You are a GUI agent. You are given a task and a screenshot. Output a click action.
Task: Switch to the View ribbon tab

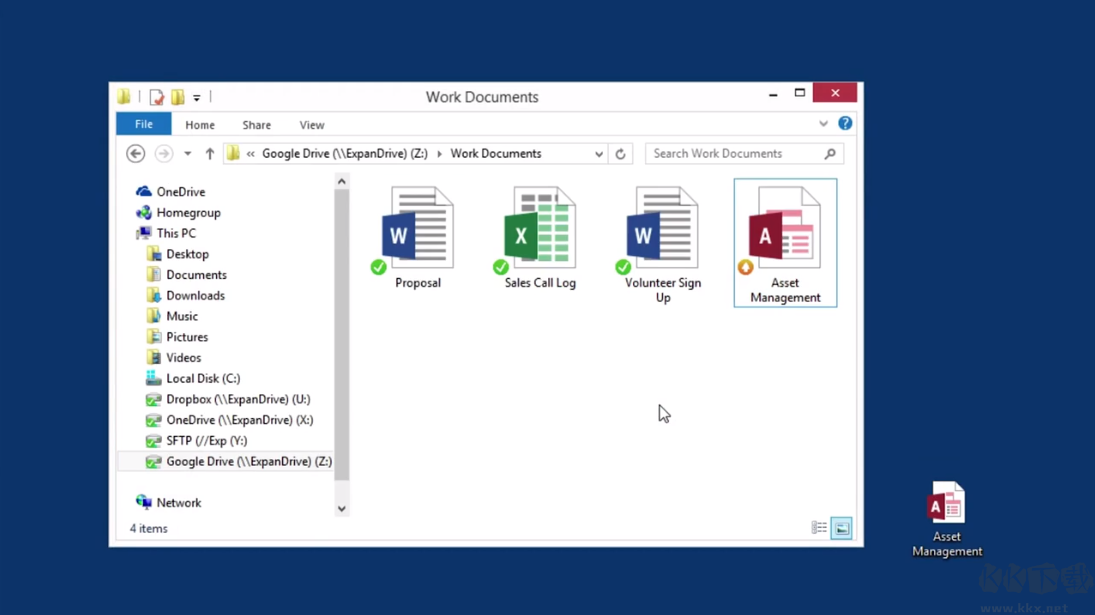pos(311,125)
